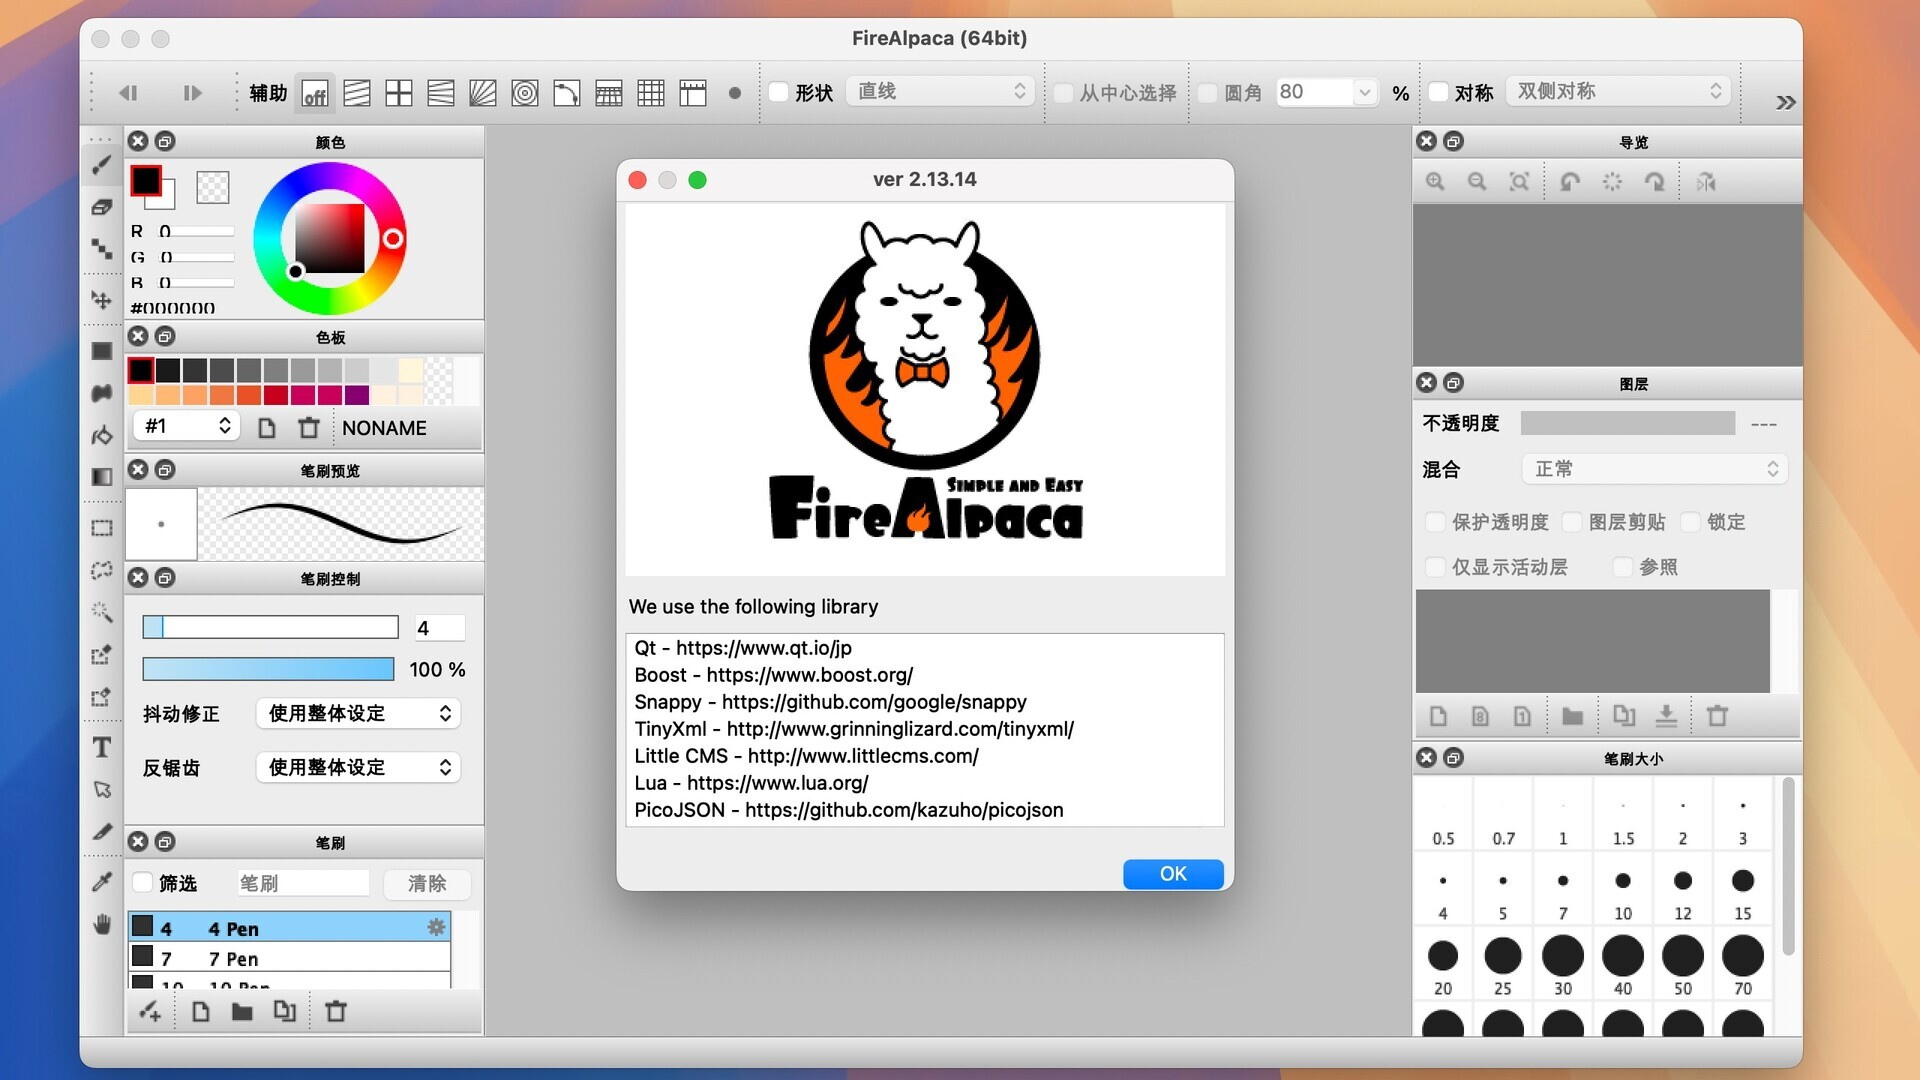This screenshot has width=1920, height=1080.
Task: Click the brush size slider
Action: [x=270, y=627]
